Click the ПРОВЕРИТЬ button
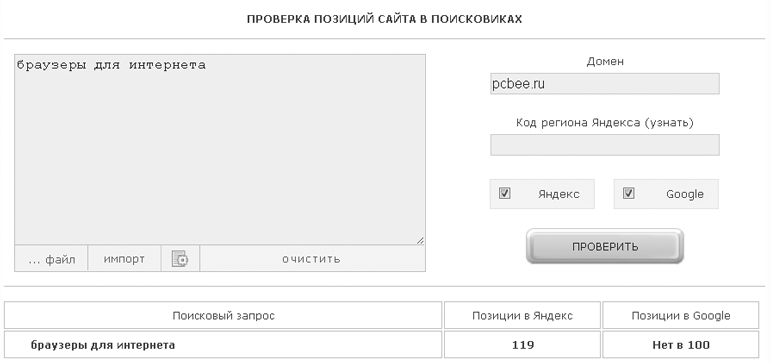 (605, 246)
